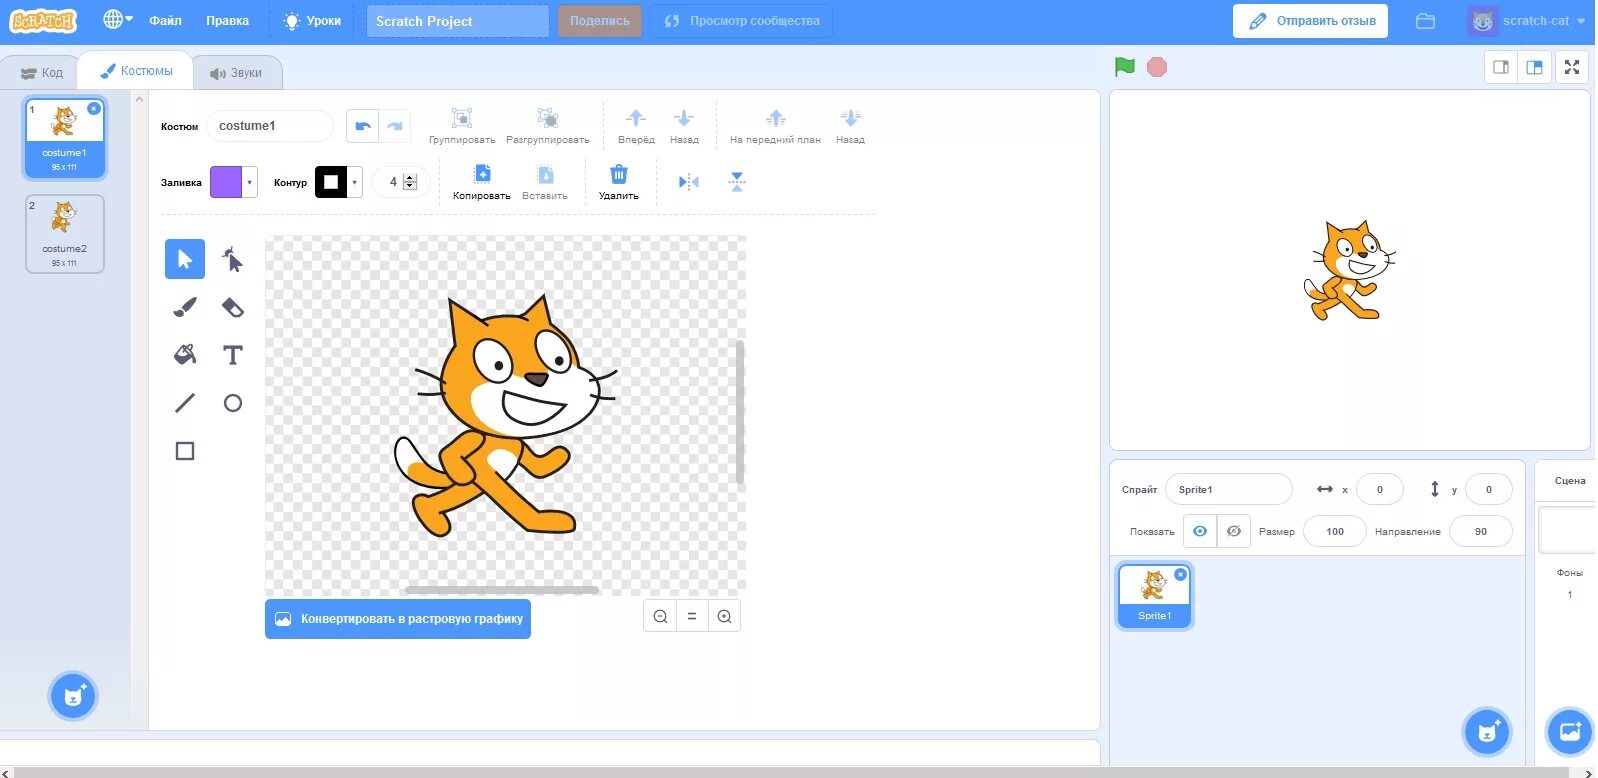The width and height of the screenshot is (1598, 778).
Task: Send shape fully to back
Action: (x=850, y=118)
